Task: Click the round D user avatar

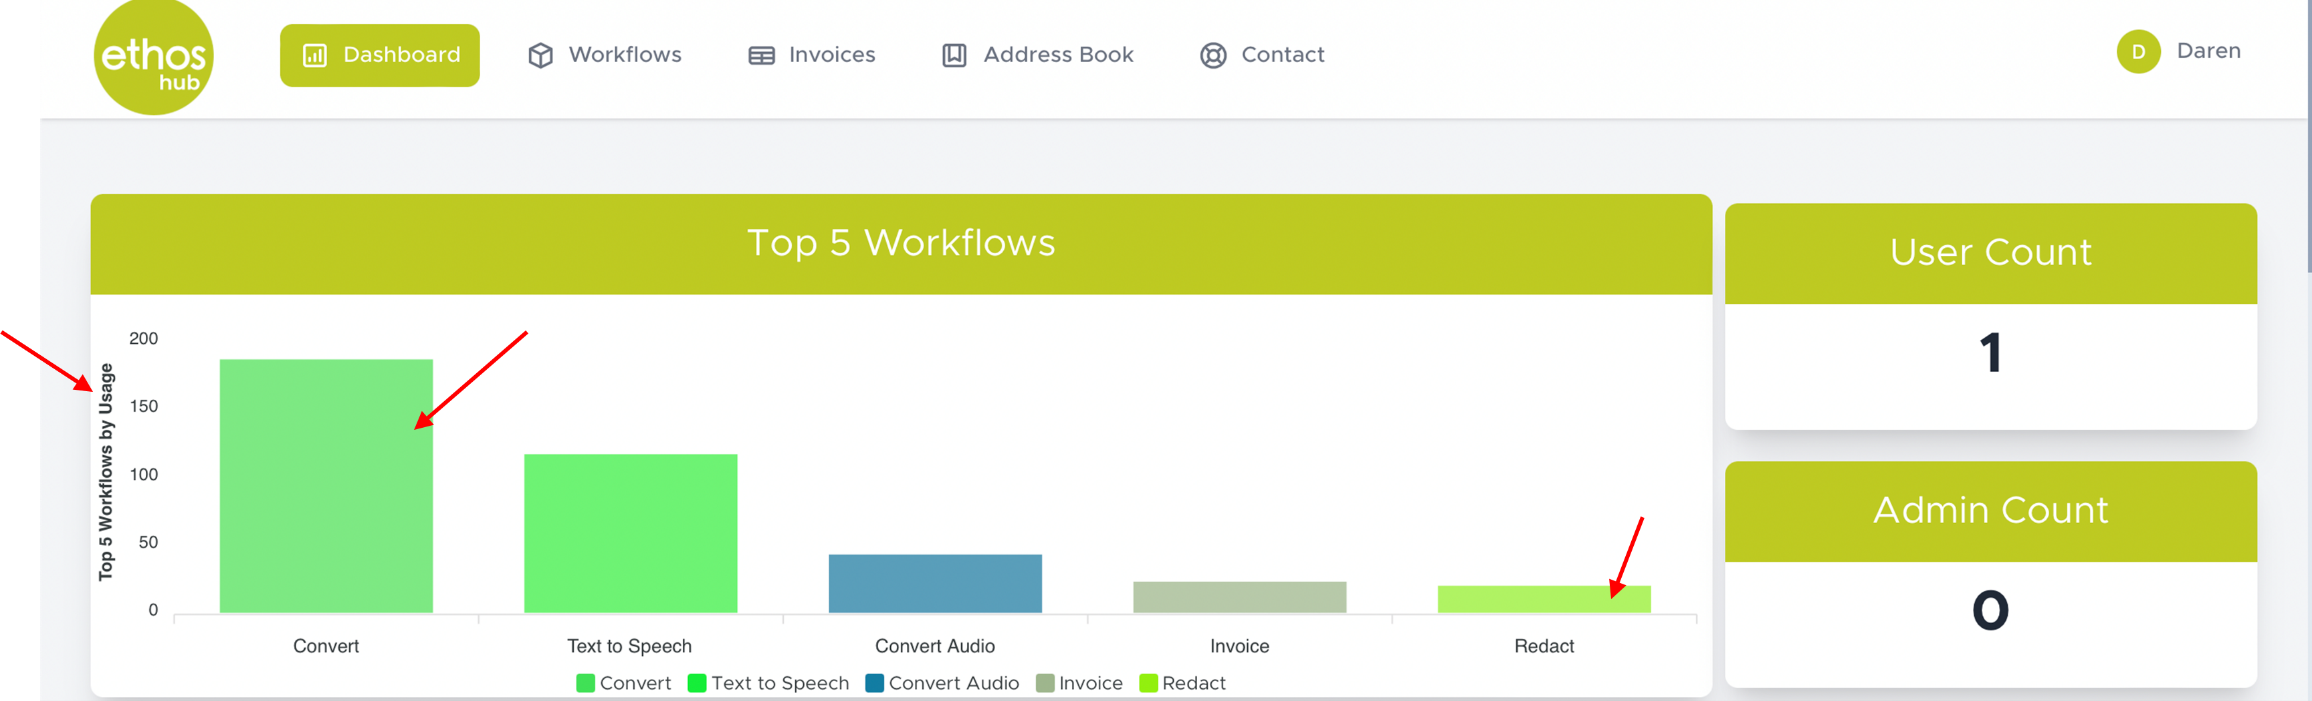Action: point(2138,52)
